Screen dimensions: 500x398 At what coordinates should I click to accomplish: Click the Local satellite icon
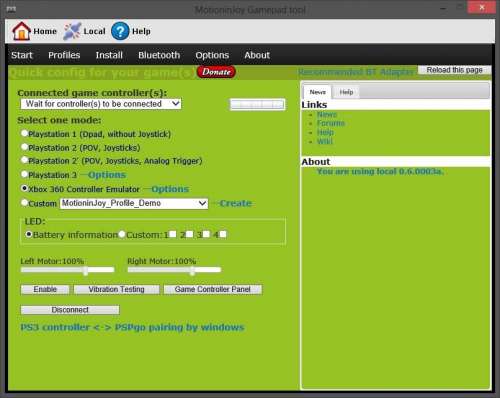coord(72,31)
